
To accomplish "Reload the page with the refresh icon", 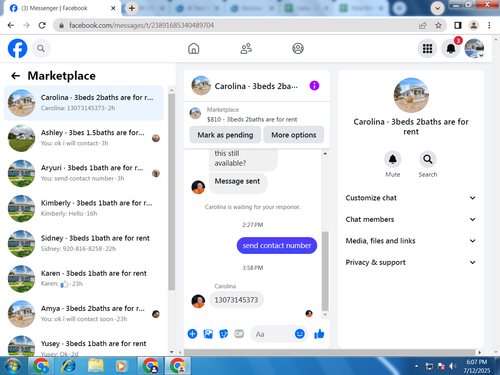I will (x=42, y=25).
